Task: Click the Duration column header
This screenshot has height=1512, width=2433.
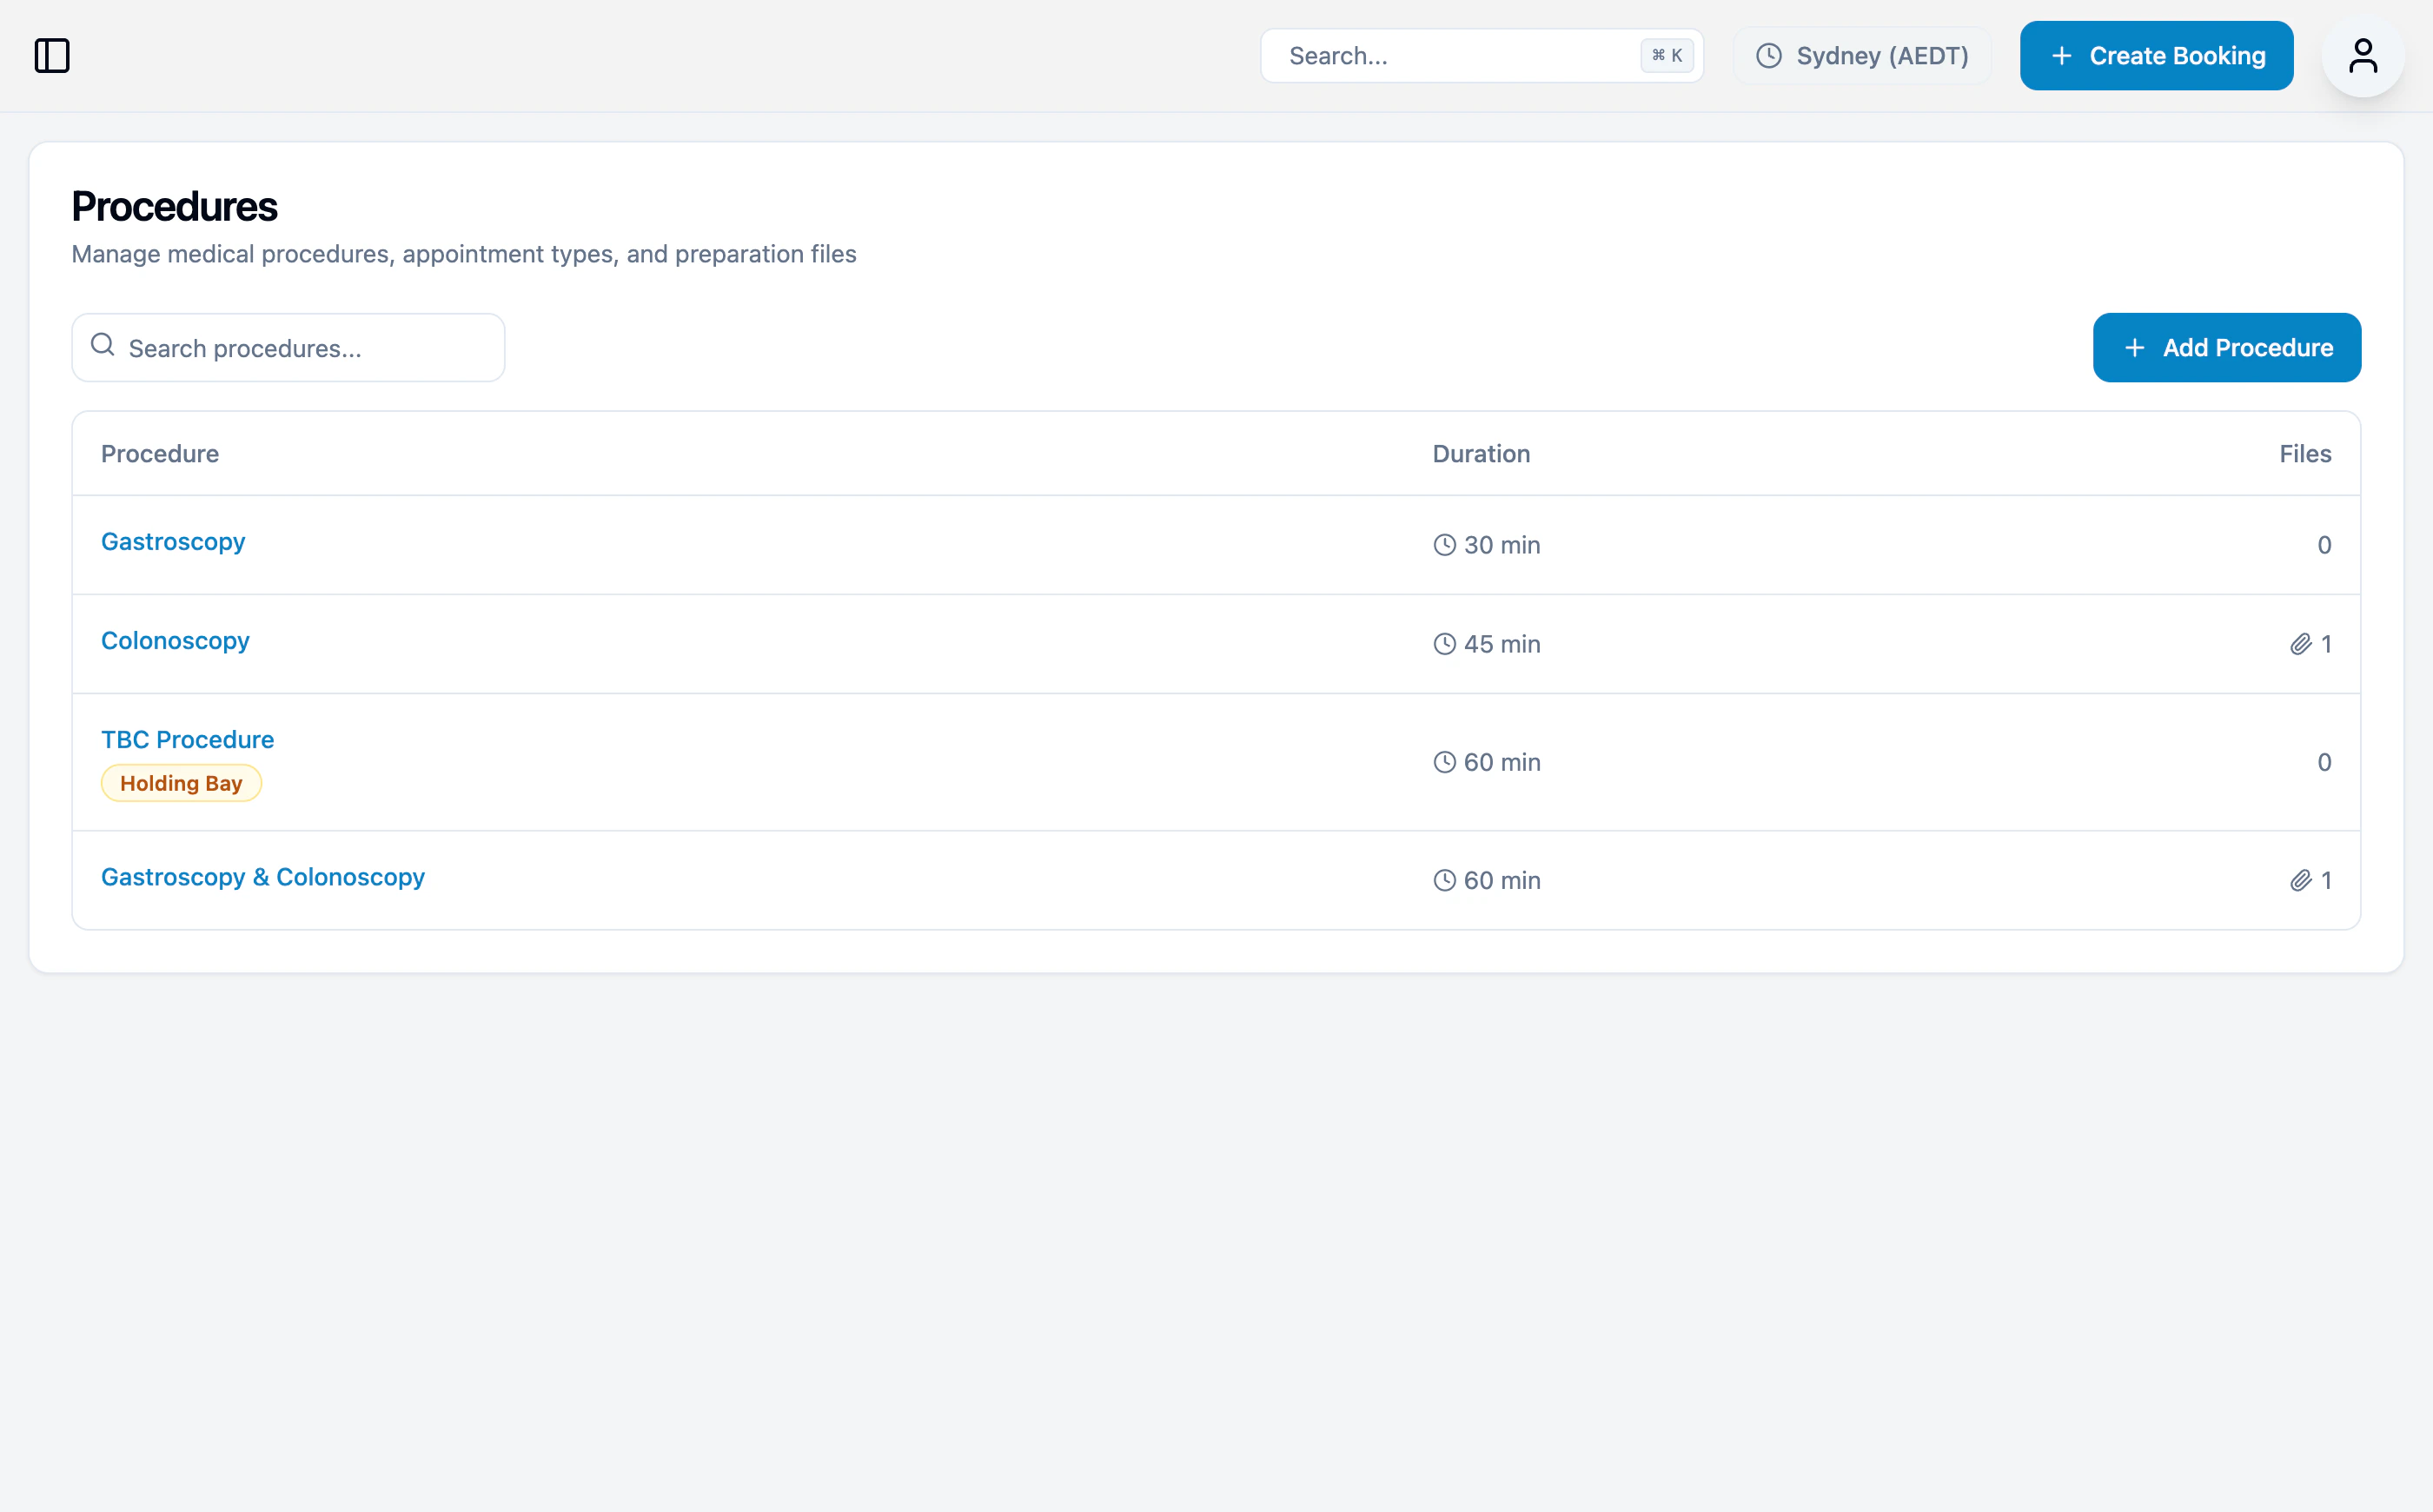Action: [x=1481, y=454]
